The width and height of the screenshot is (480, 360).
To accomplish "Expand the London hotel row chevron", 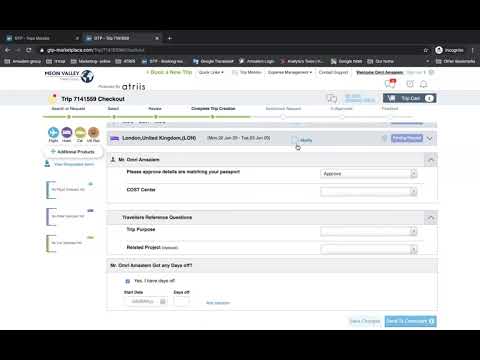I will [x=430, y=139].
